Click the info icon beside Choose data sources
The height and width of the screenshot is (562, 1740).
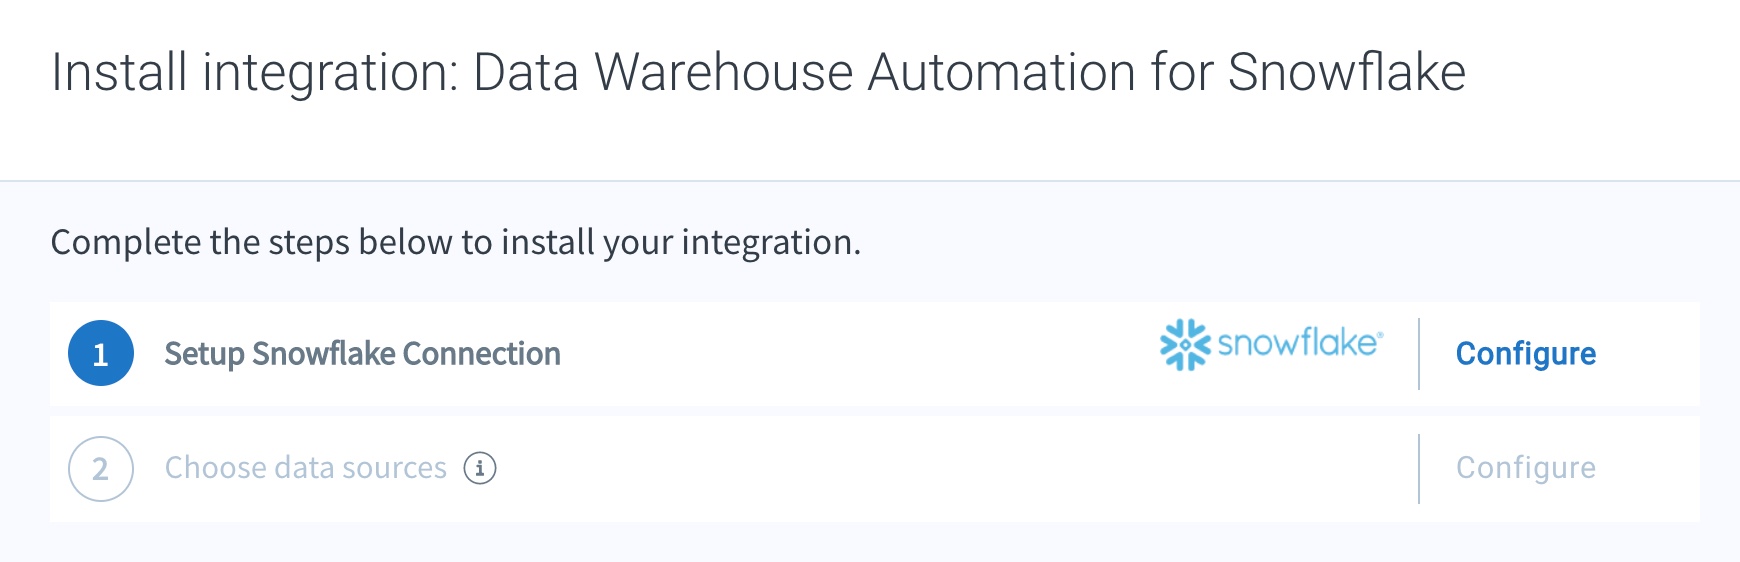[x=480, y=468]
